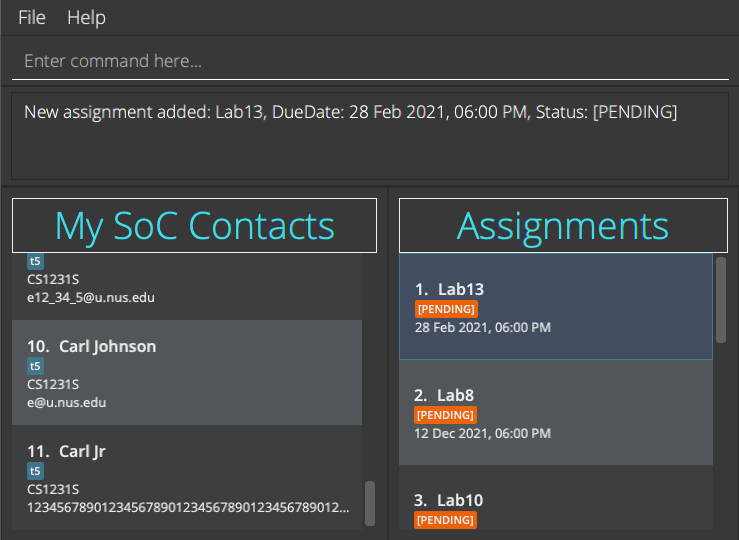Click the PENDING badge of Lab8
This screenshot has width=739, height=540.
tap(445, 415)
